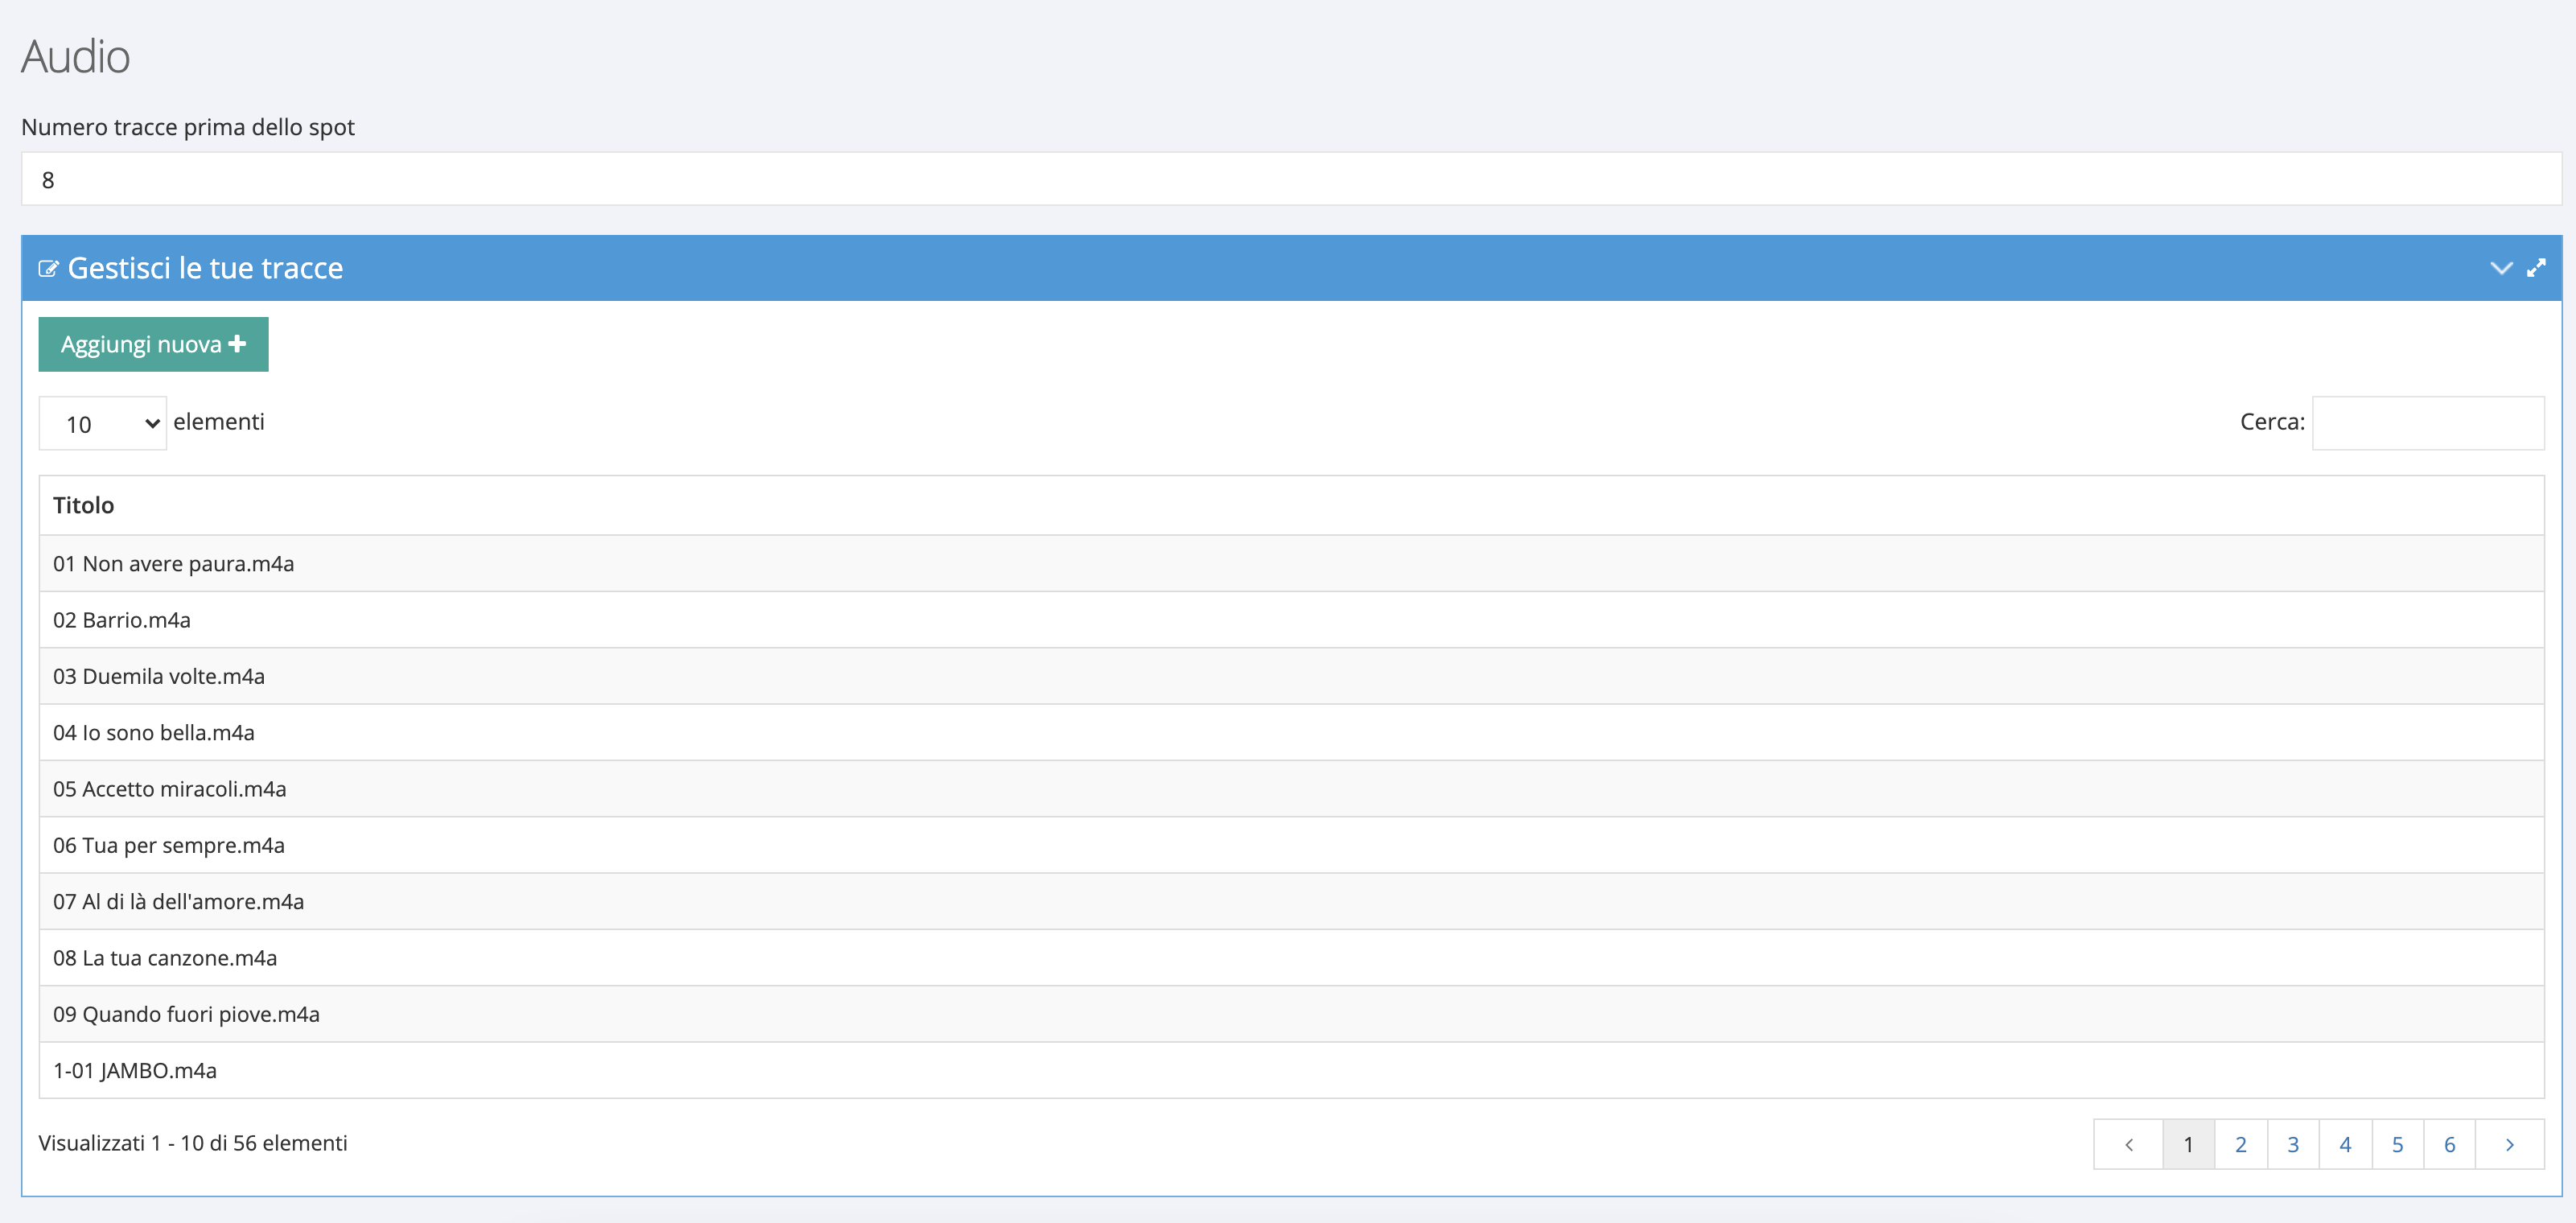Viewport: 2576px width, 1223px height.
Task: Open page 2 of the tracks
Action: [x=2241, y=1145]
